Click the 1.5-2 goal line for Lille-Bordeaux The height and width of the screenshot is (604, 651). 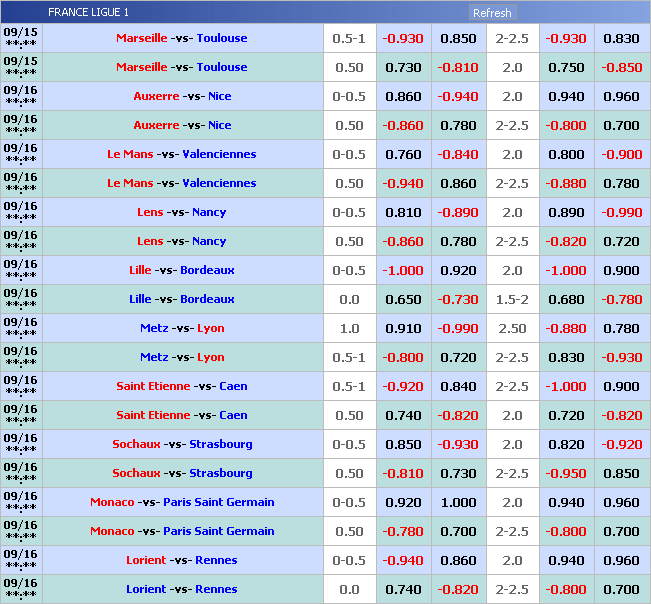pos(512,299)
